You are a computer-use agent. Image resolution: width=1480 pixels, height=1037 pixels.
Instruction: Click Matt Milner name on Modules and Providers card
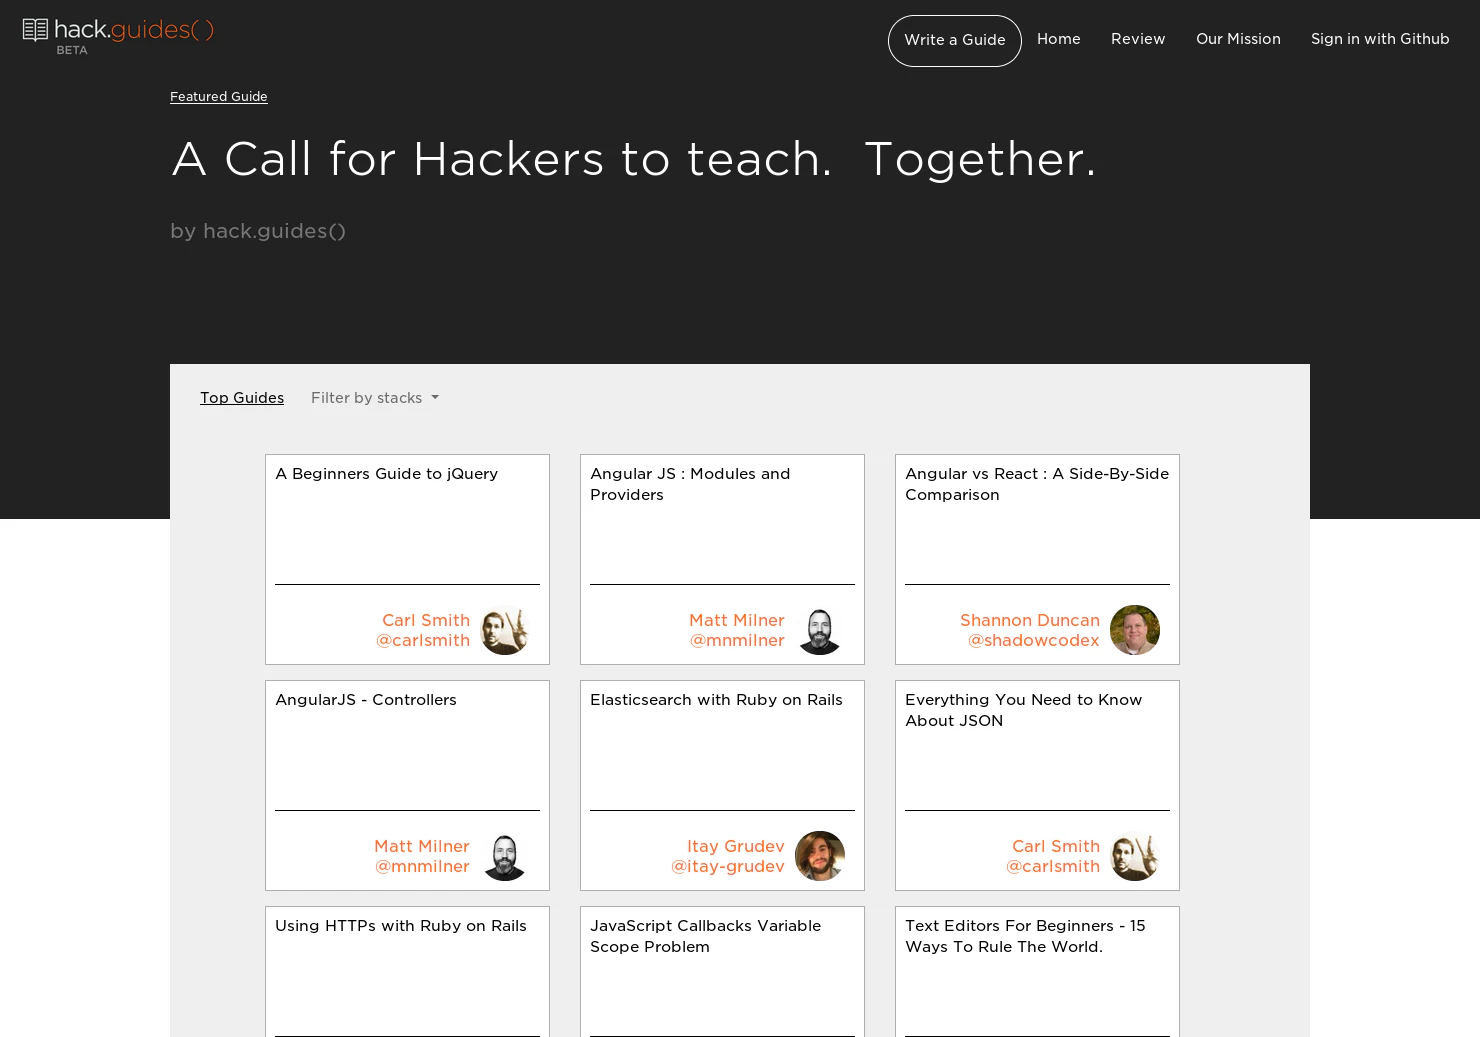tap(737, 621)
